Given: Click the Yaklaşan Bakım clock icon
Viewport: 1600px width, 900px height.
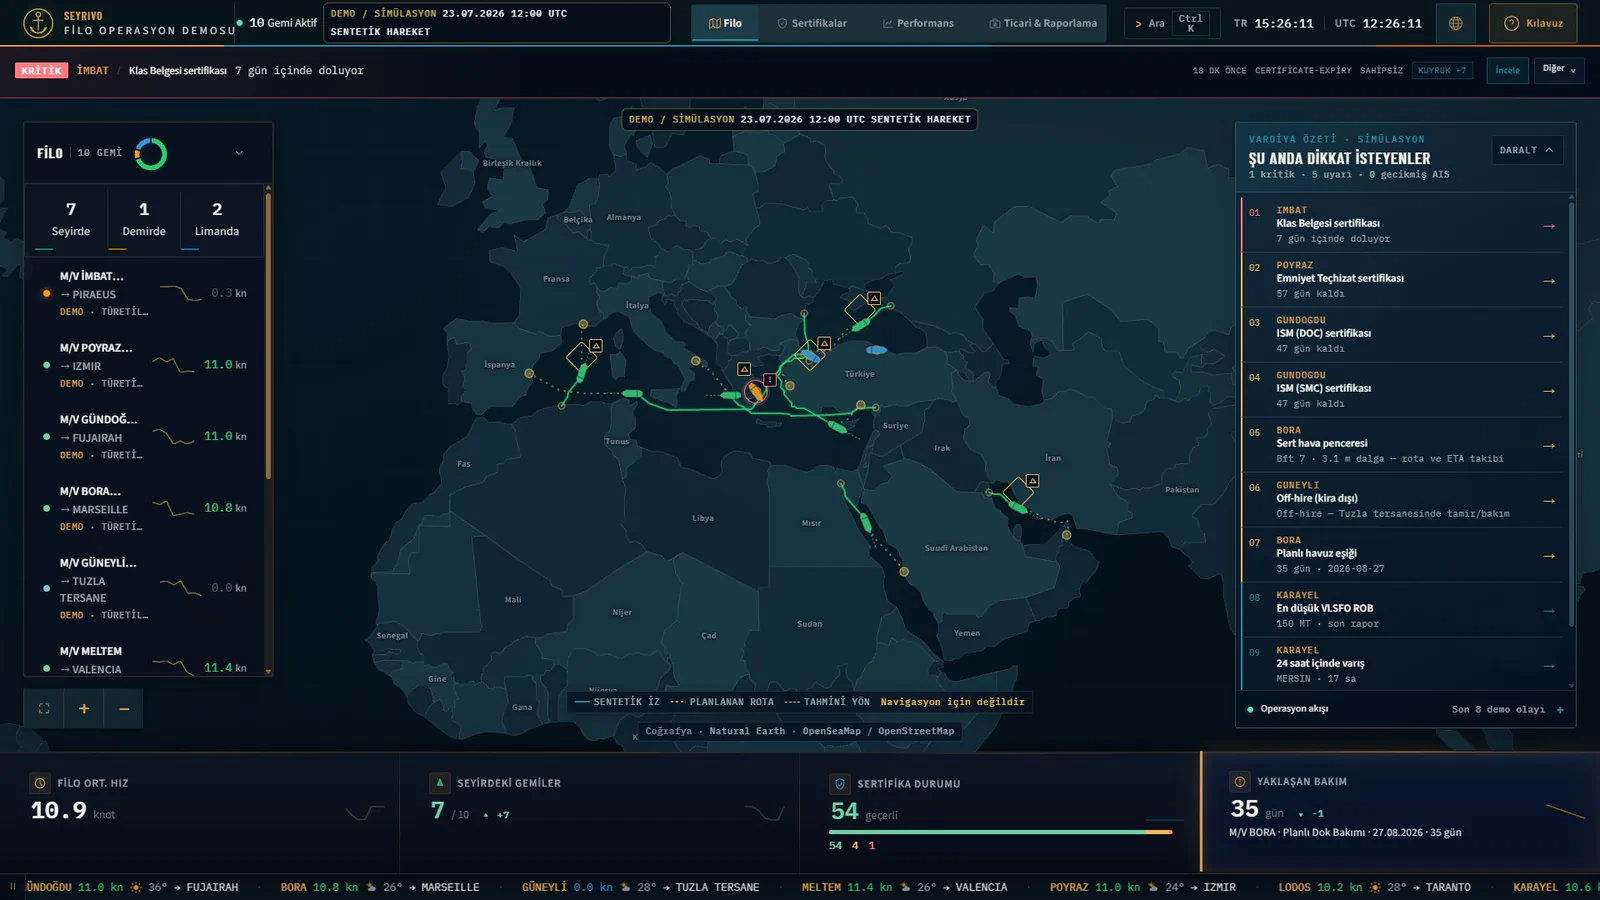Looking at the screenshot, I should tap(1240, 782).
